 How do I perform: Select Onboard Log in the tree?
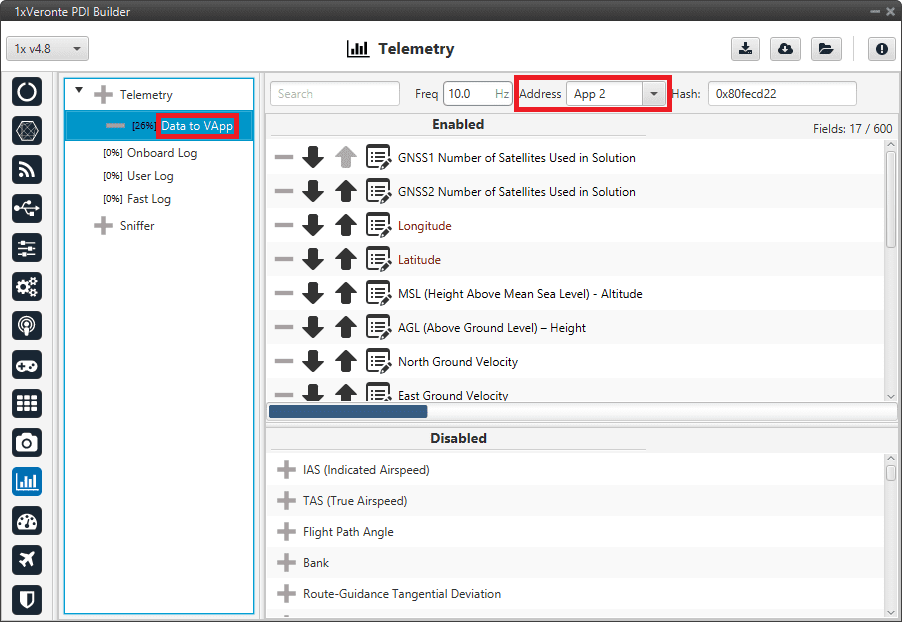click(161, 153)
